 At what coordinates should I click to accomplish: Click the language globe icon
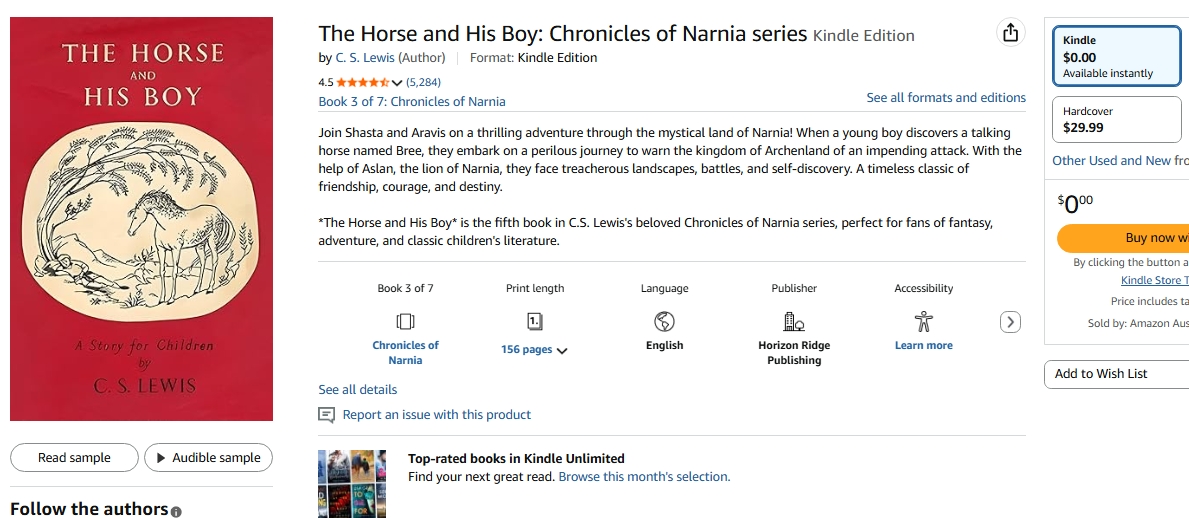click(664, 321)
